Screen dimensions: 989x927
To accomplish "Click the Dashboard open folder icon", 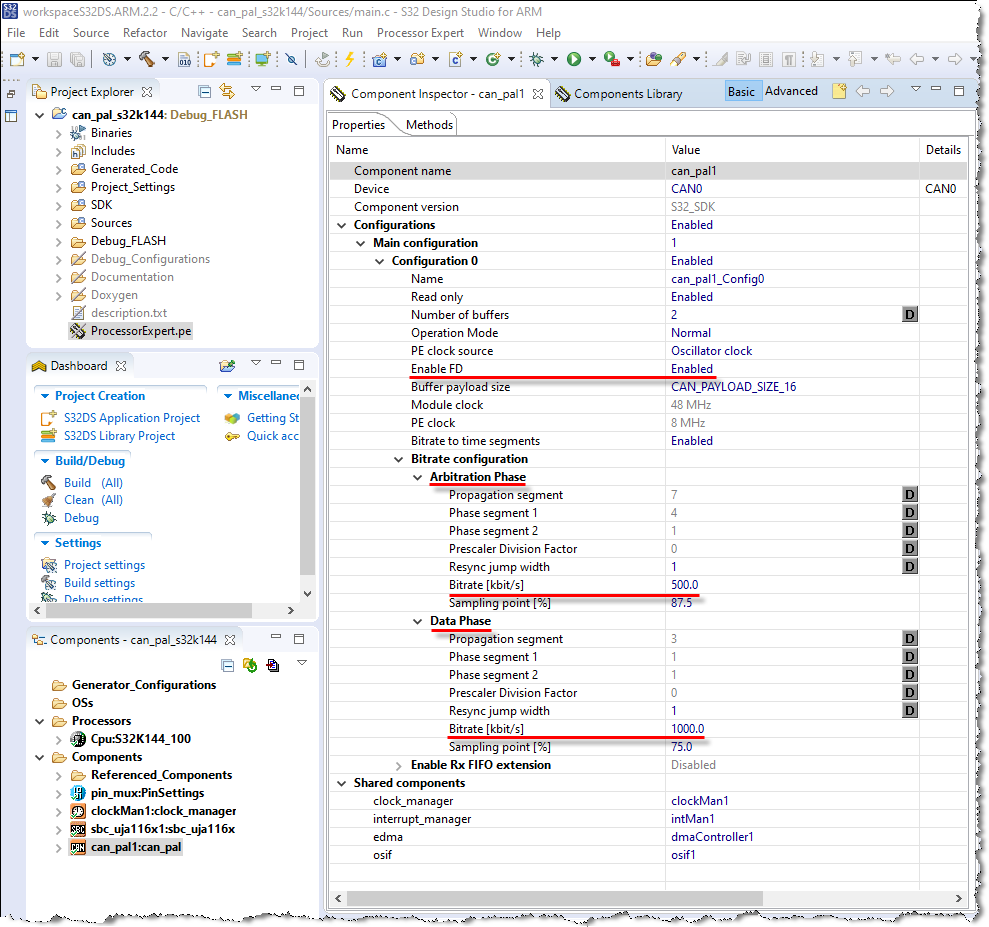I will point(227,366).
